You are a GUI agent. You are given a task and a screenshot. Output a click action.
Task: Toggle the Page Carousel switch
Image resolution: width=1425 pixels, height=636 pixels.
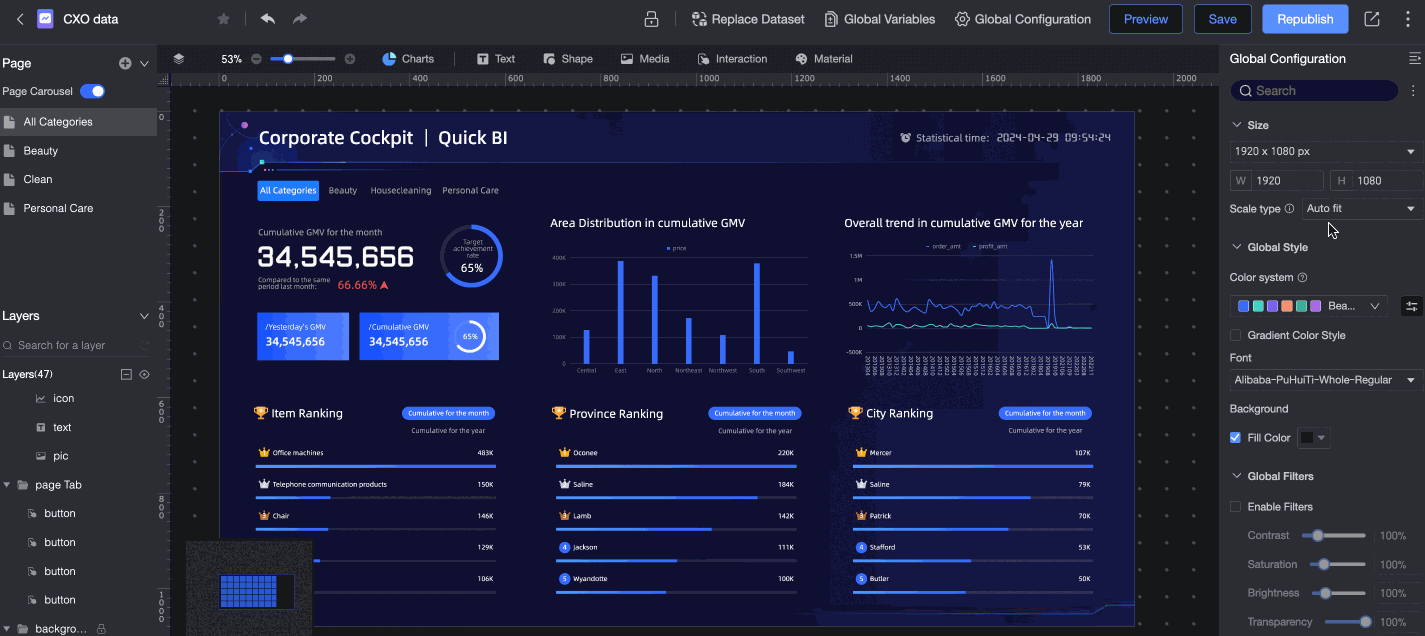tap(92, 91)
